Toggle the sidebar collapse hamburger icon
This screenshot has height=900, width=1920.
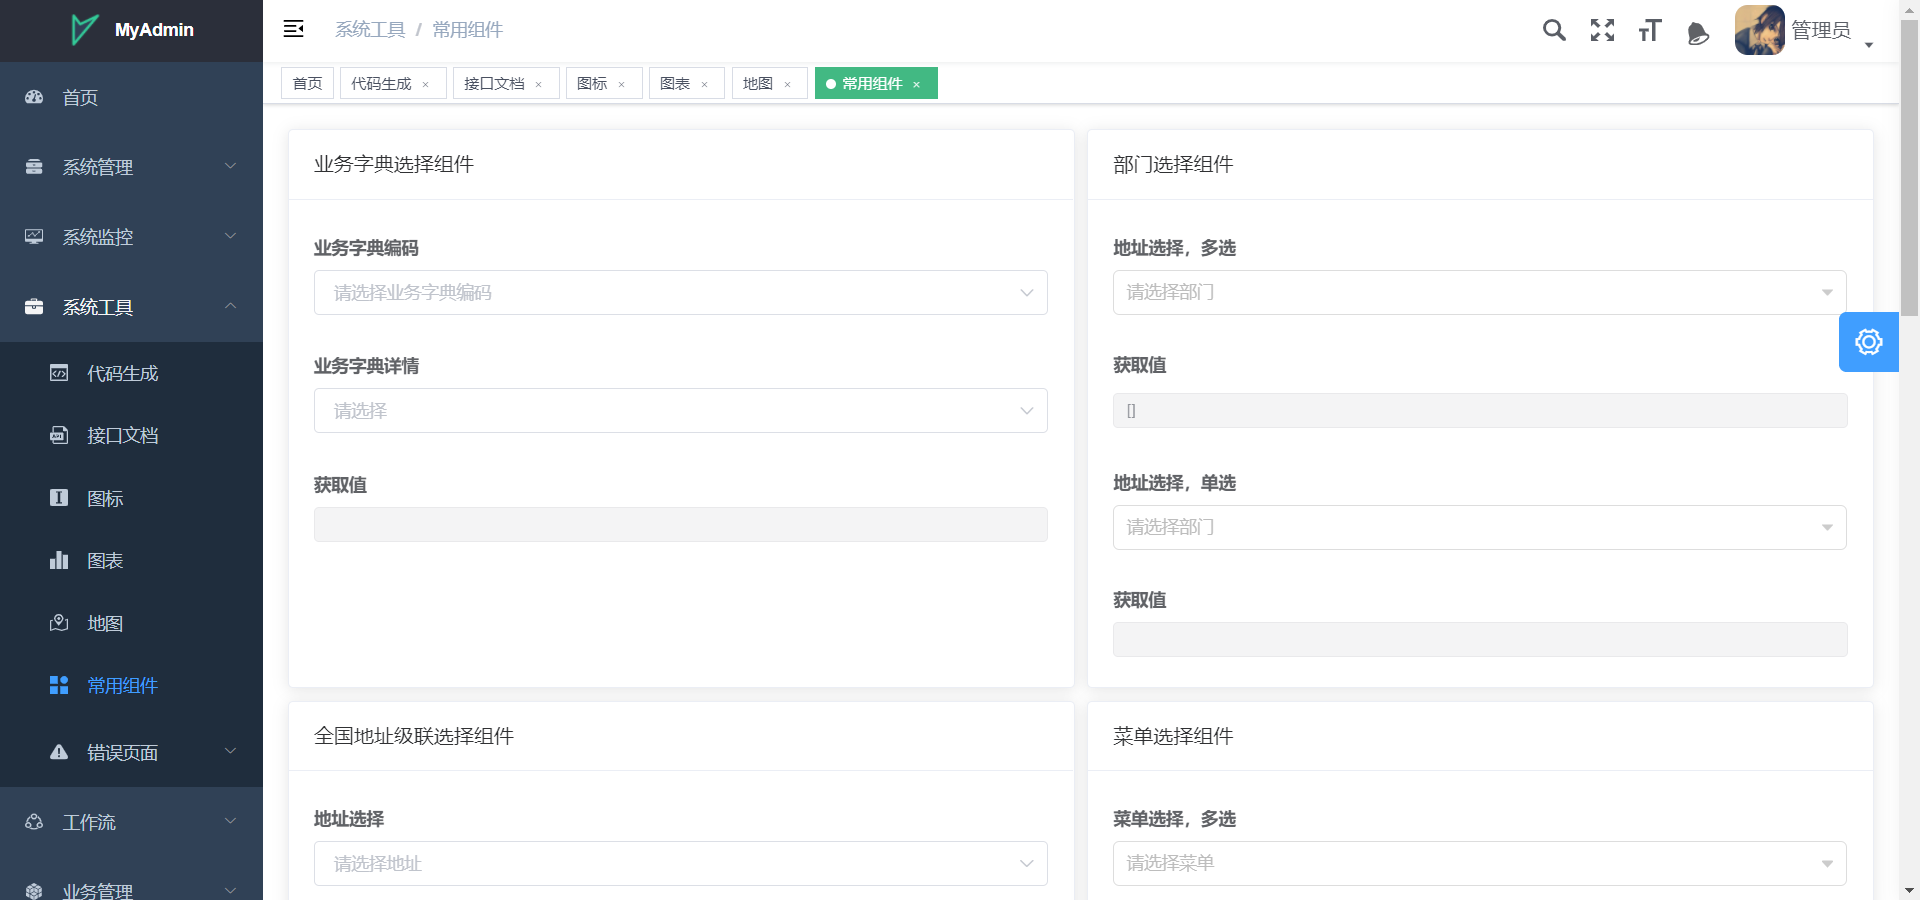pyautogui.click(x=293, y=29)
